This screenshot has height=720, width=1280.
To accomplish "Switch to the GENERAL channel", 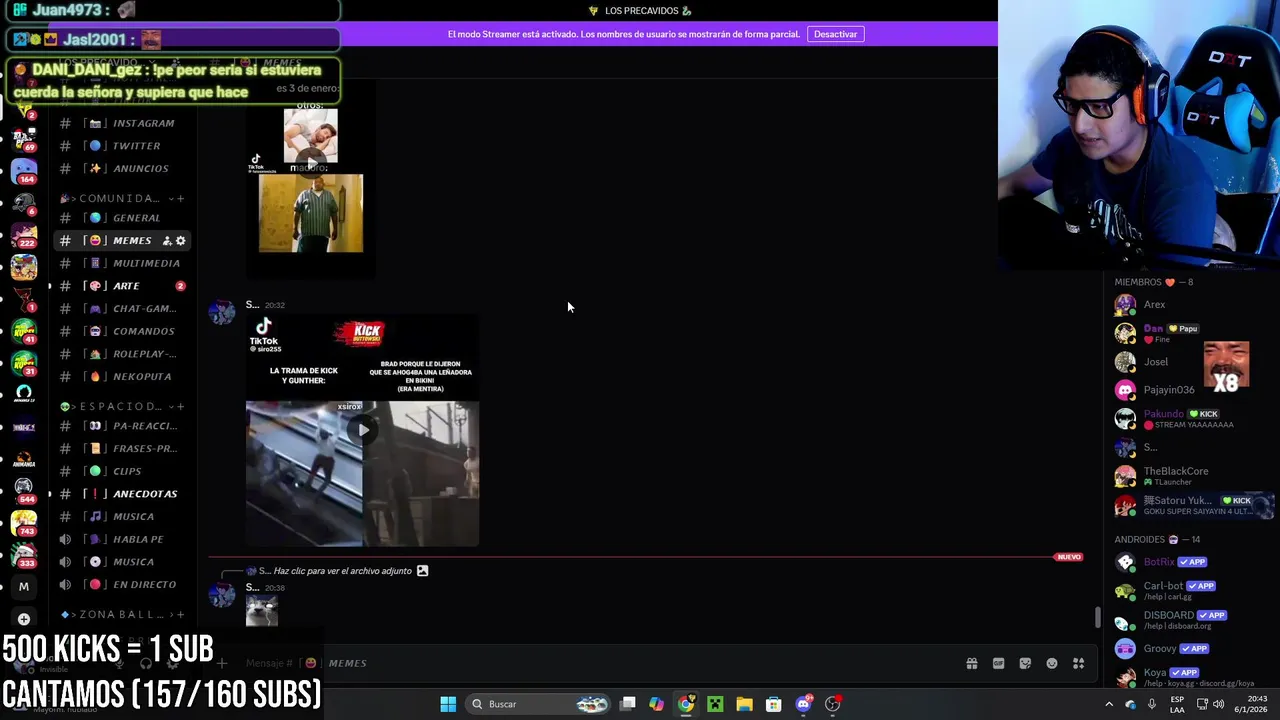I will coord(122,218).
